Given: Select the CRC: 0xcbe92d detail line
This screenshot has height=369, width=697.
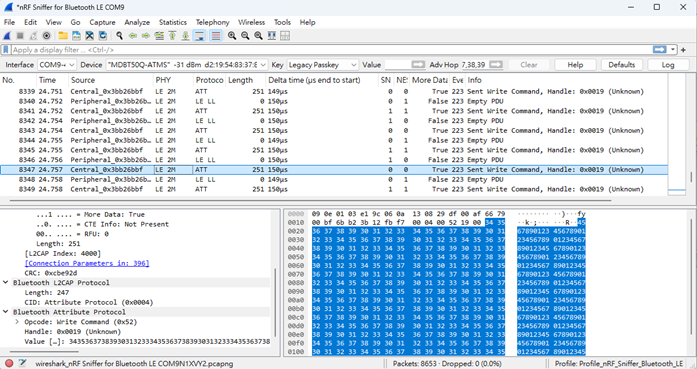Looking at the screenshot, I should (51, 273).
